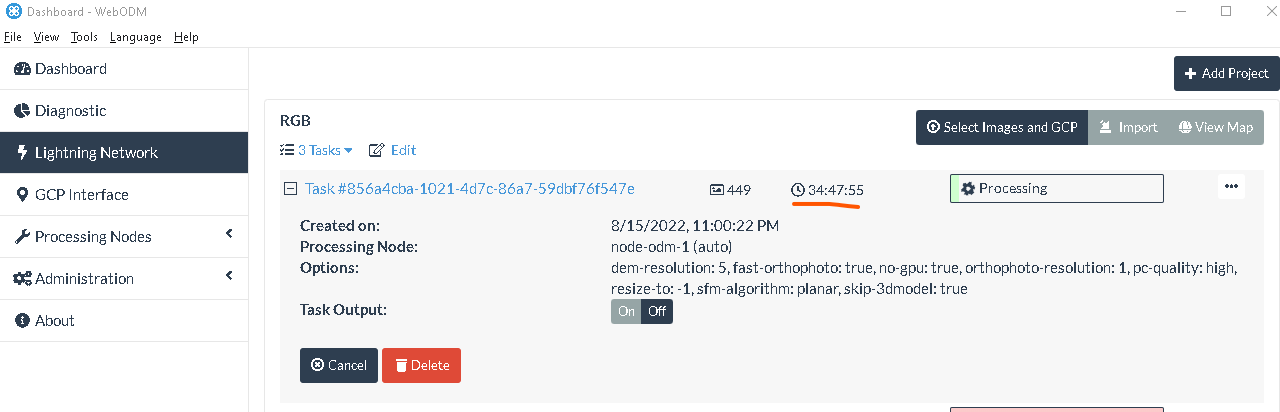This screenshot has width=1280, height=412.
Task: Click the Add Project button
Action: coord(1226,73)
